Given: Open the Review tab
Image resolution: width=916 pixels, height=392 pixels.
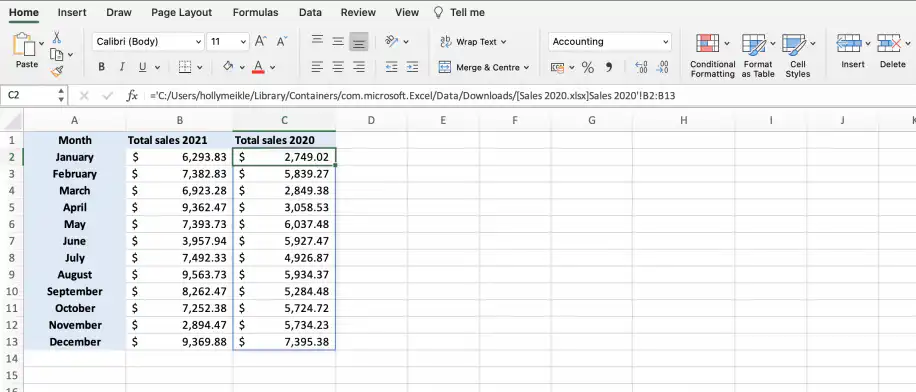Looking at the screenshot, I should click(358, 12).
